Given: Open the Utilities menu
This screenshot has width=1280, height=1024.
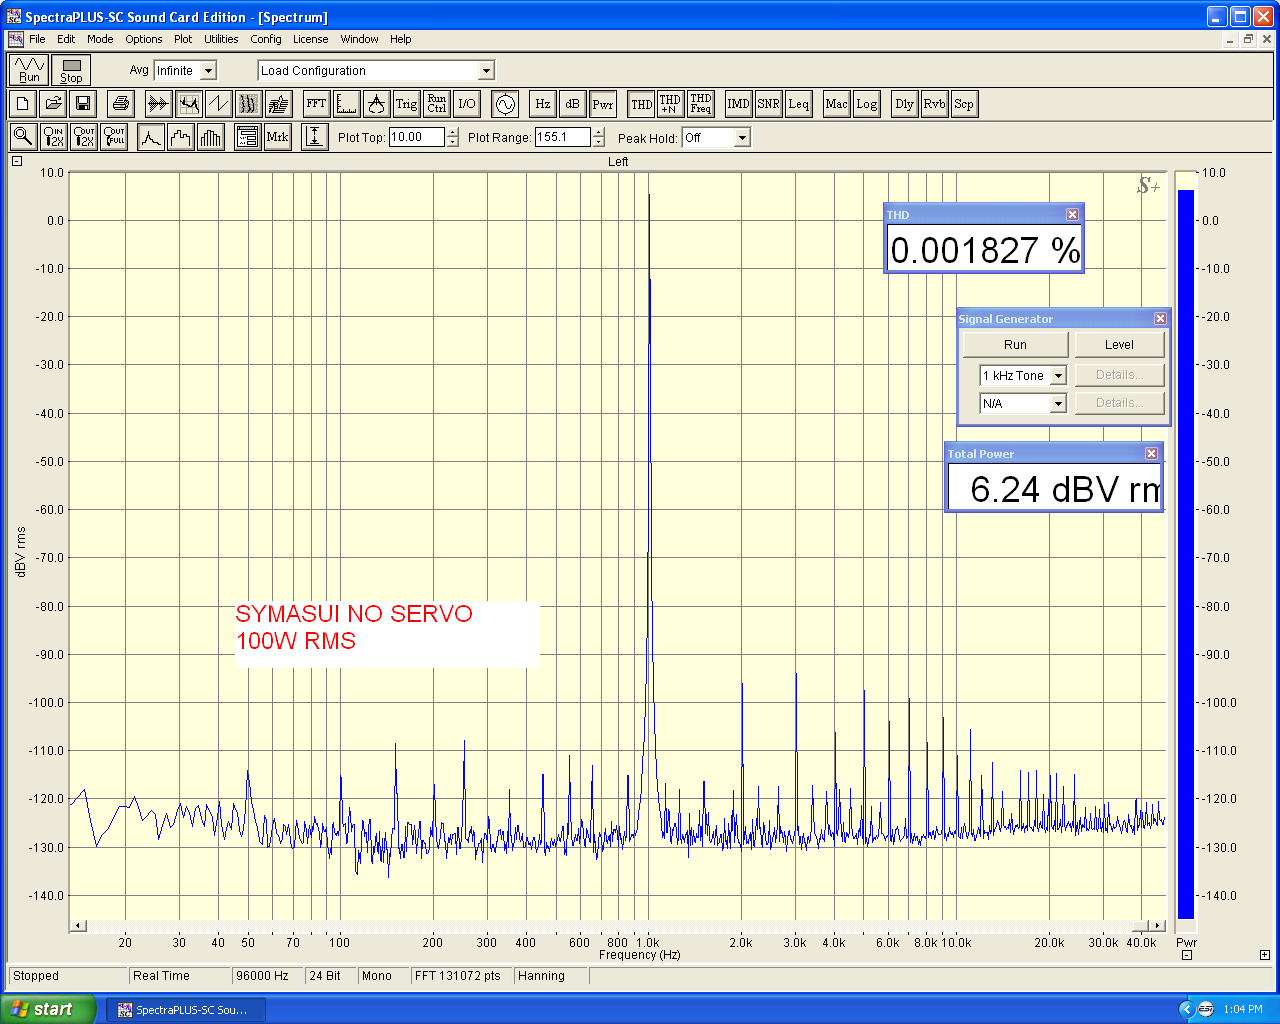Looking at the screenshot, I should (x=221, y=39).
